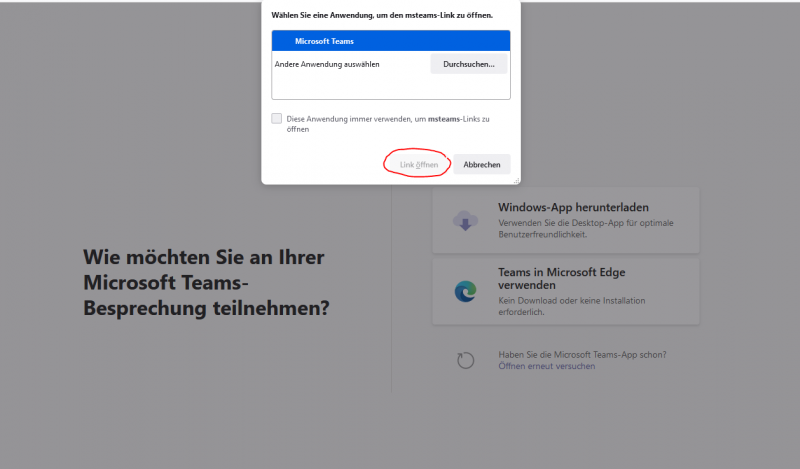Viewport: 800px width, 469px height.
Task: Select Microsoft Teams in the application list
Action: pos(390,41)
